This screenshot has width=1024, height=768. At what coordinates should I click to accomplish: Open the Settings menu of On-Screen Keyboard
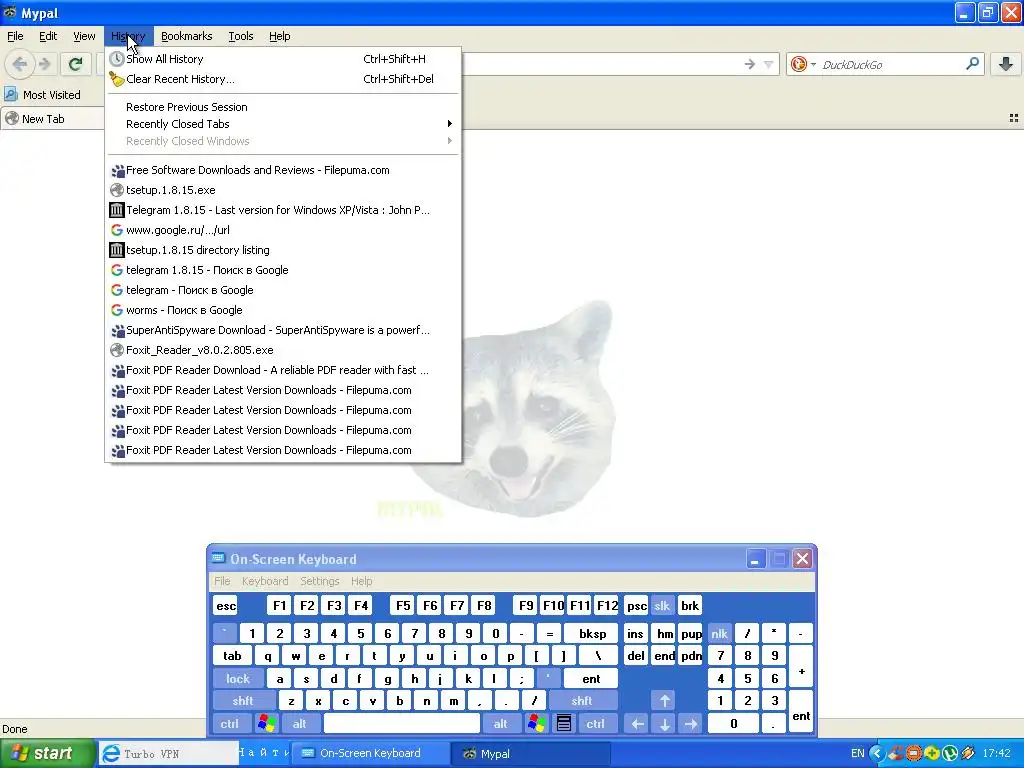point(319,581)
